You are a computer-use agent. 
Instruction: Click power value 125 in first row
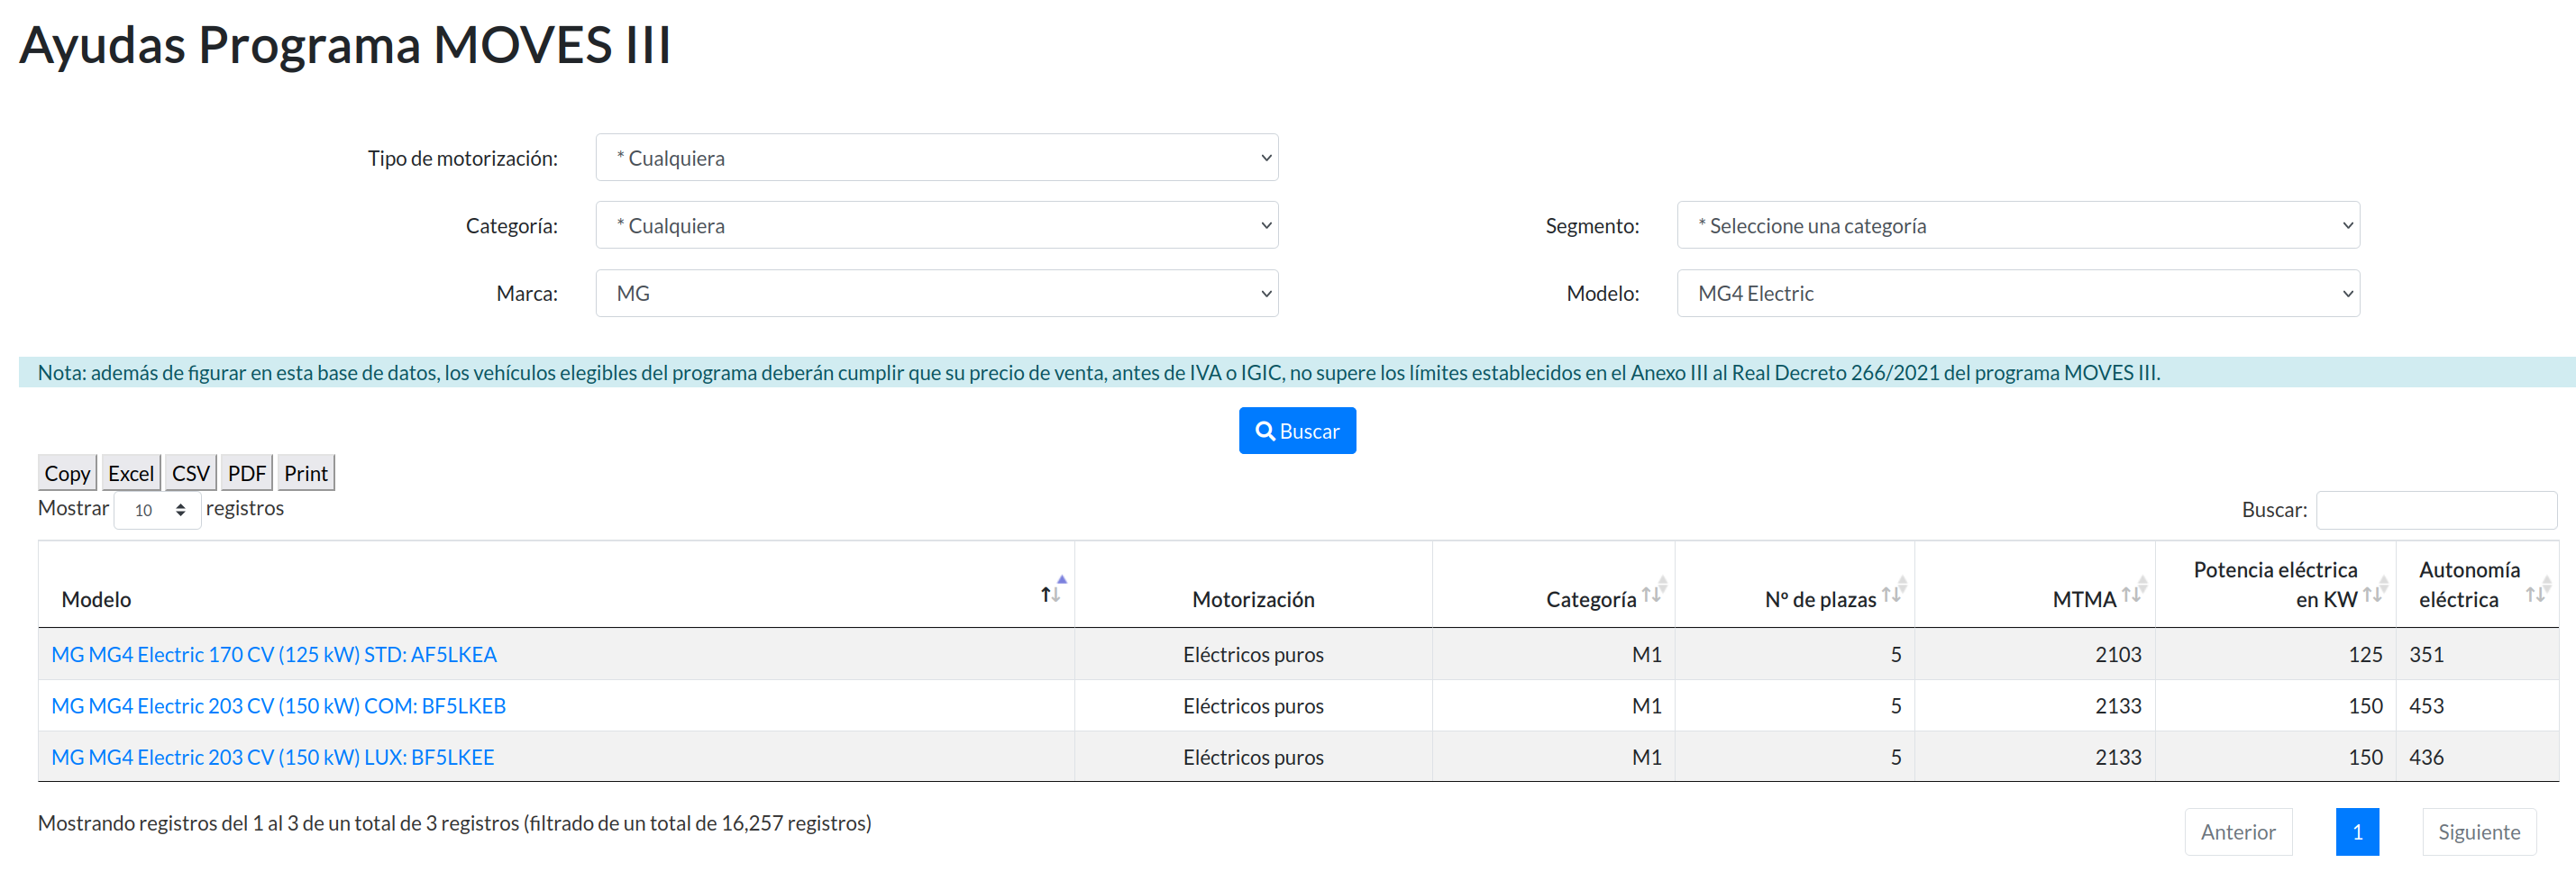point(2365,655)
